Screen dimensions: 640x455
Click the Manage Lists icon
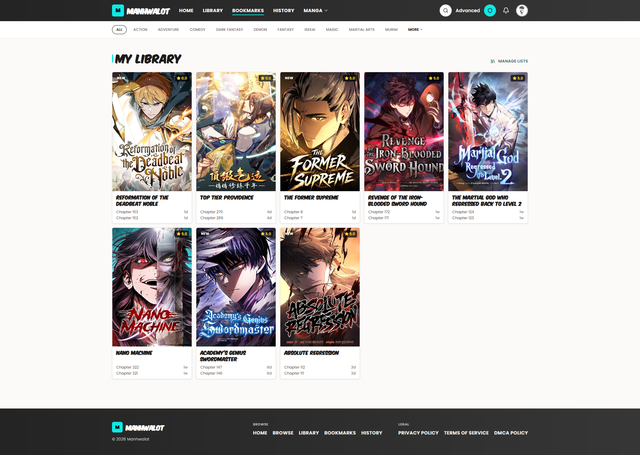(x=493, y=61)
